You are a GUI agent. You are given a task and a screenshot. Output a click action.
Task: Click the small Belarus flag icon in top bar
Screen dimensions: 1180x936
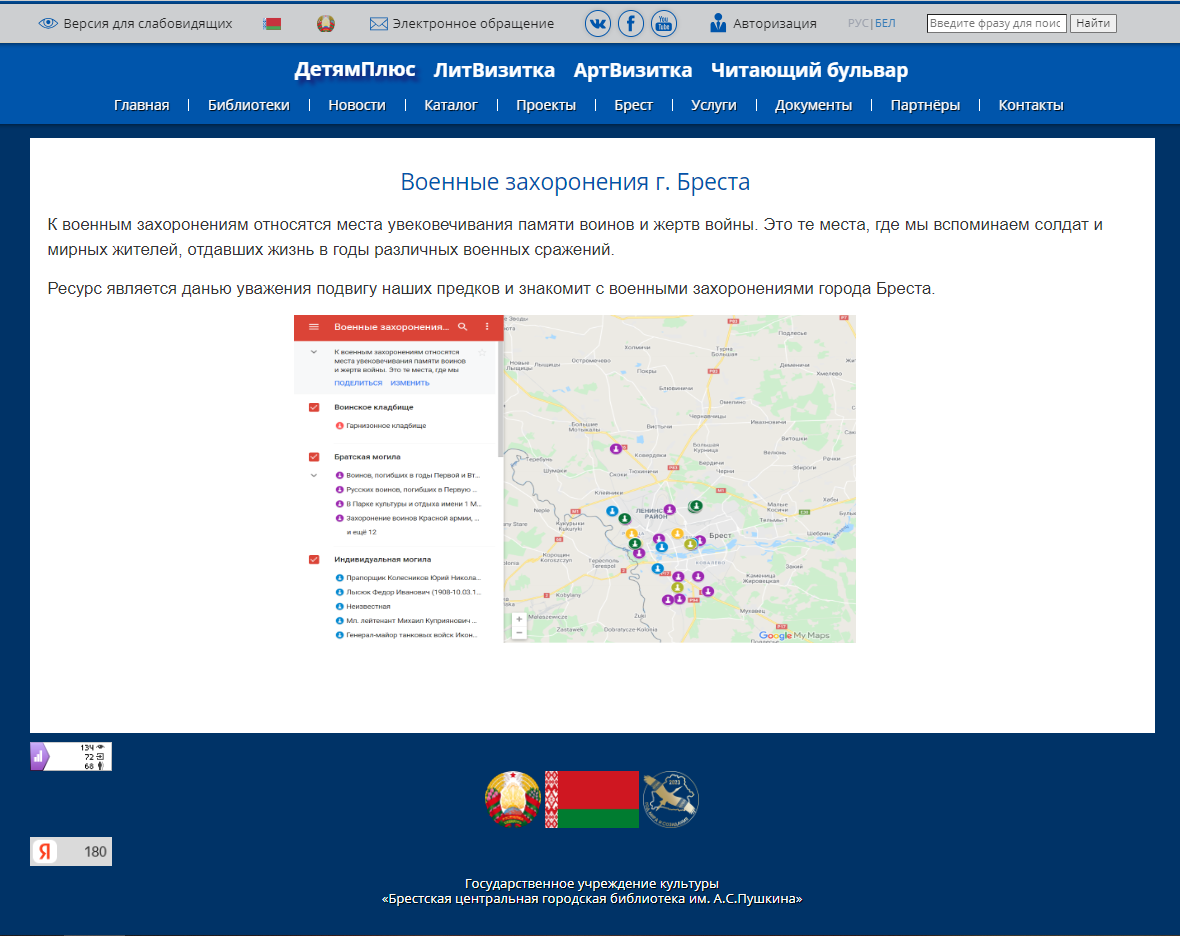(x=272, y=23)
